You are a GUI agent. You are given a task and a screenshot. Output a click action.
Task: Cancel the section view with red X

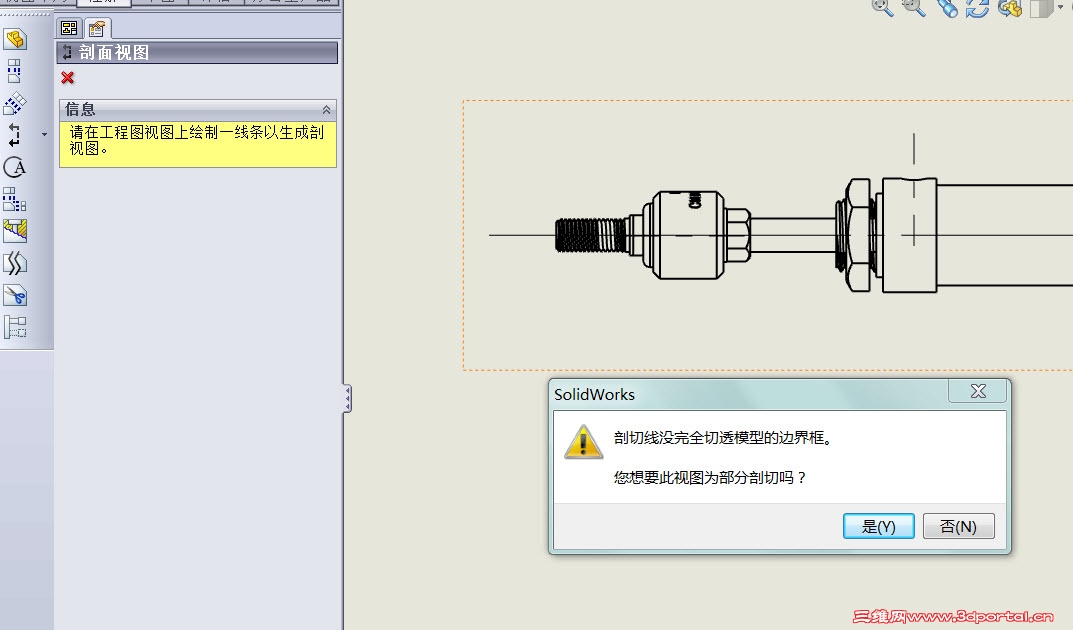click(67, 78)
